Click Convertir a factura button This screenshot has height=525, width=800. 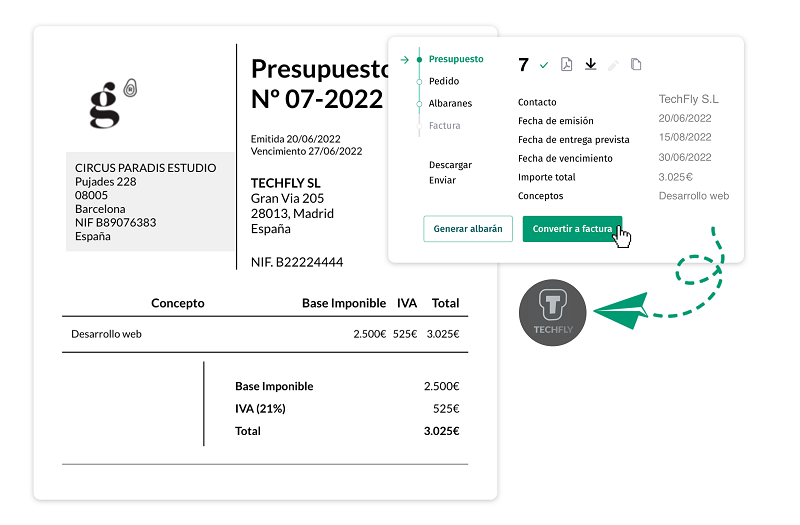(572, 229)
